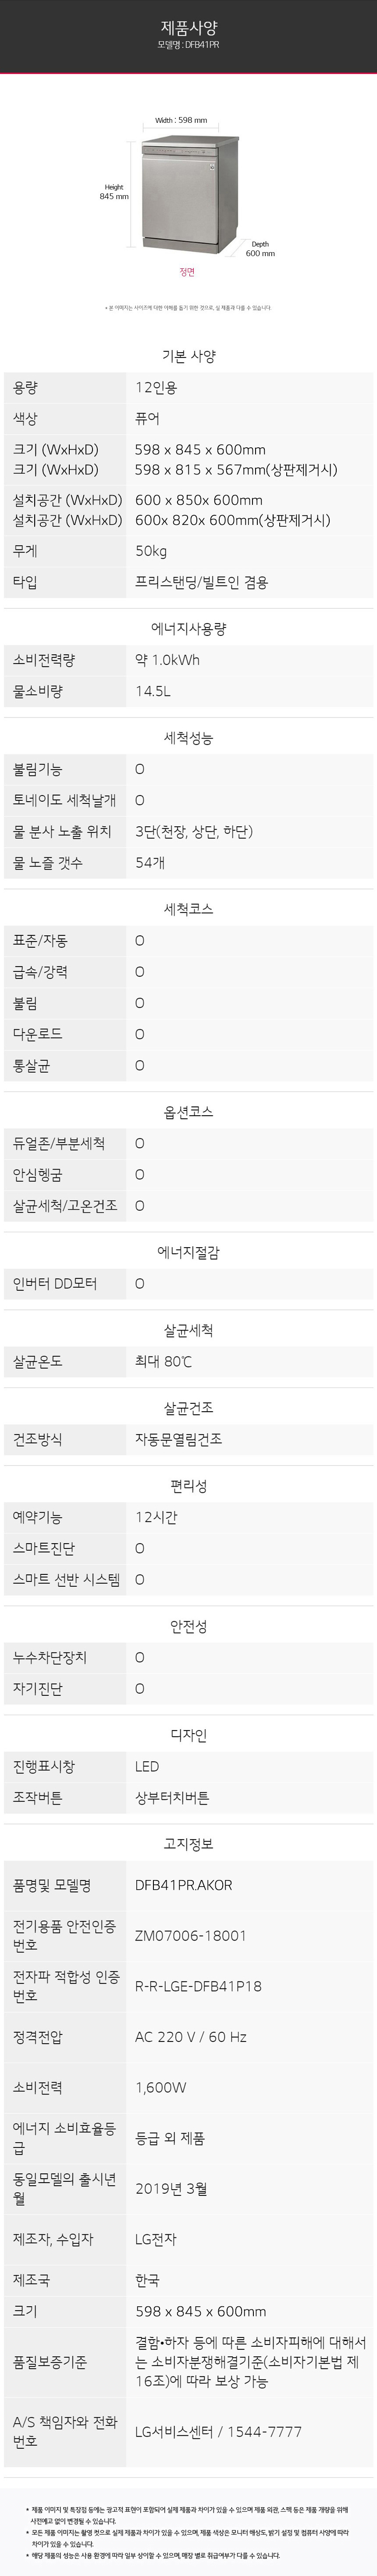
Task: Click the Height 845 mm dimension label
Action: click(x=114, y=192)
